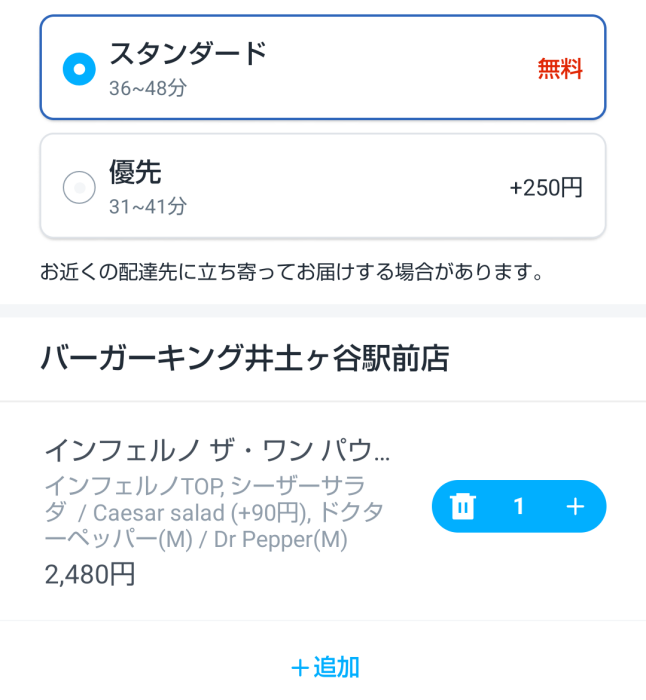Open the インフェルノ ザ・ワン item title
This screenshot has width=646, height=700.
(218, 449)
